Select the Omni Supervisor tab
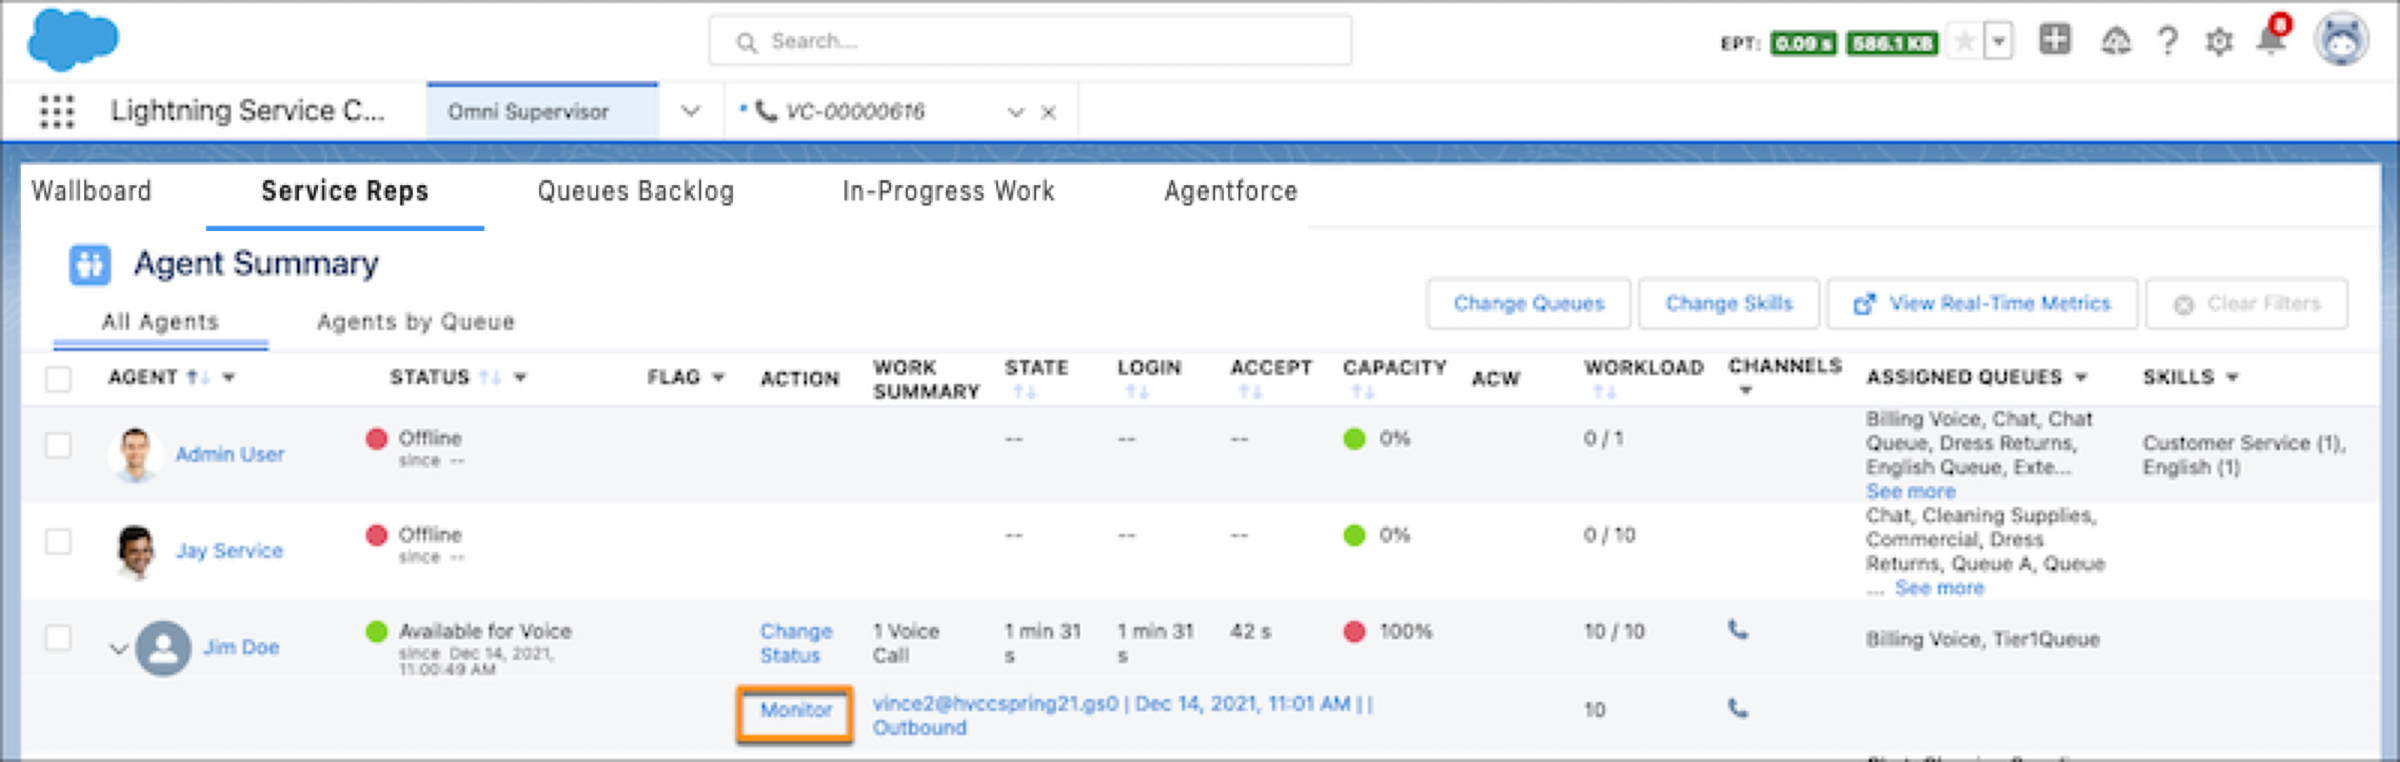The height and width of the screenshot is (762, 2400). (543, 111)
